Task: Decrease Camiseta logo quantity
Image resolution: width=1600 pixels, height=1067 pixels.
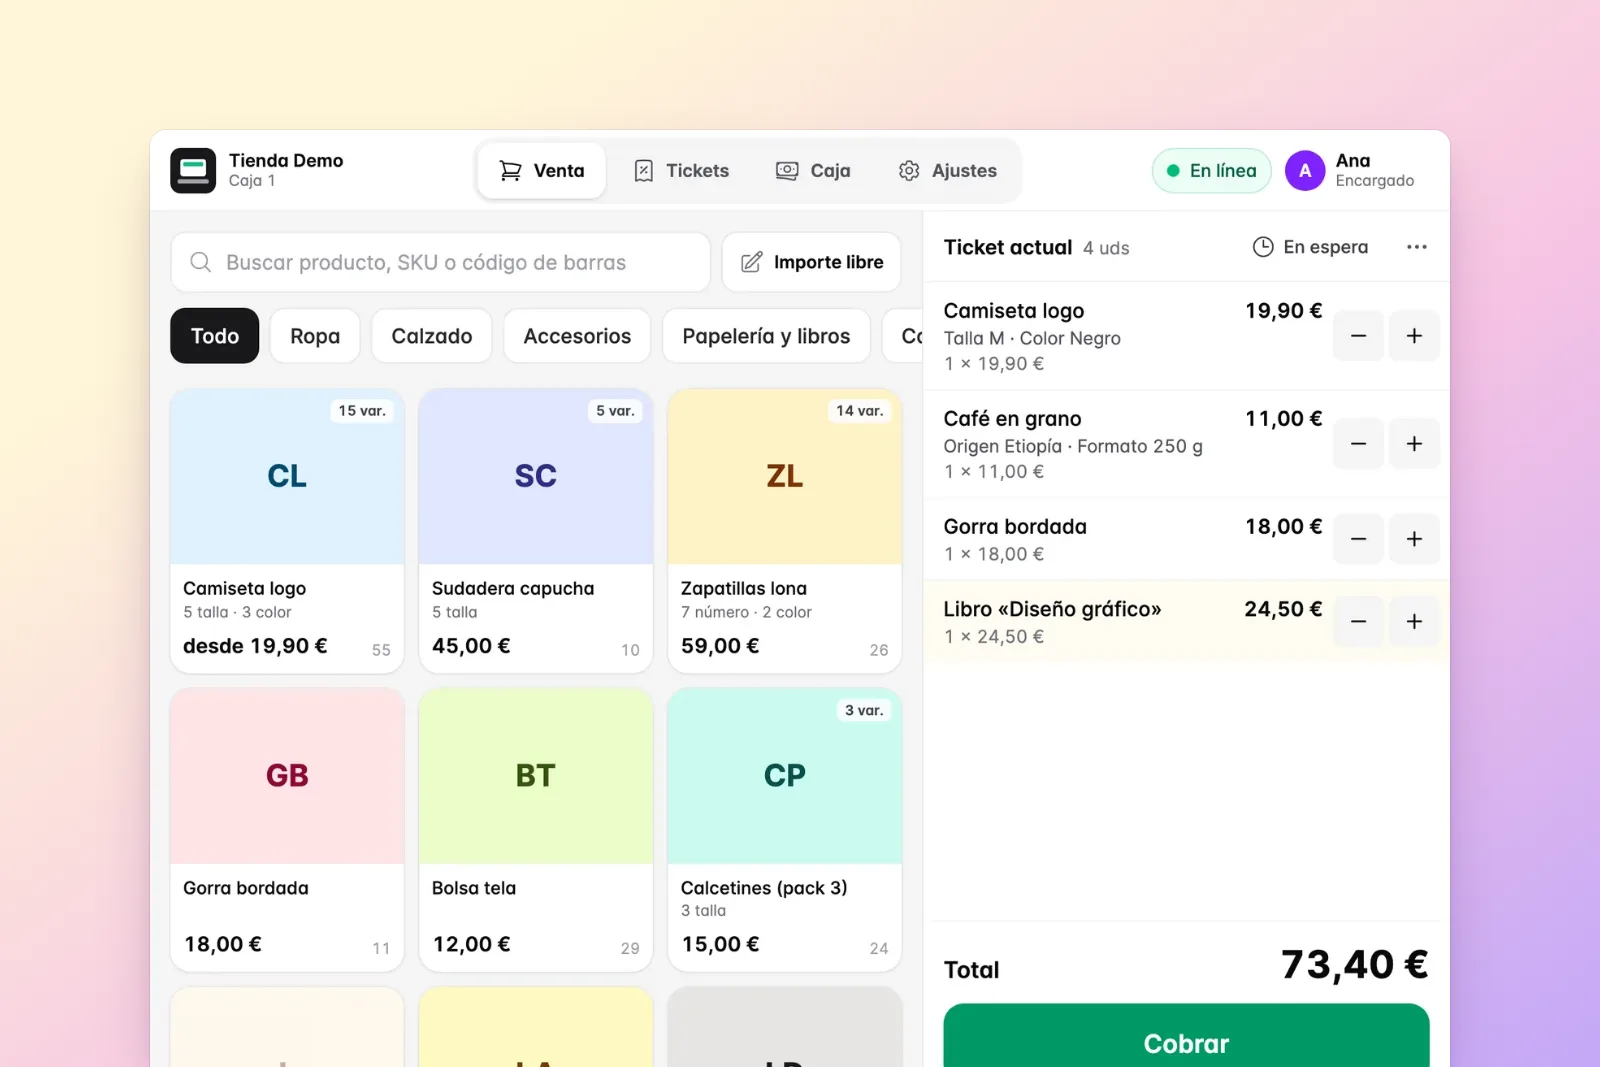Action: (x=1358, y=336)
